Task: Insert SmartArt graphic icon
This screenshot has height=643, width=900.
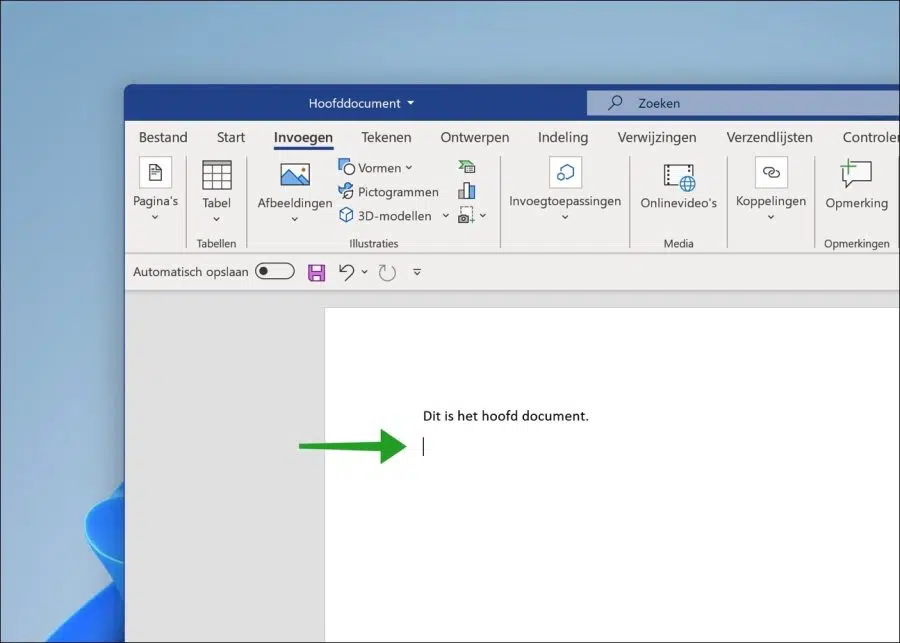Action: tap(467, 167)
